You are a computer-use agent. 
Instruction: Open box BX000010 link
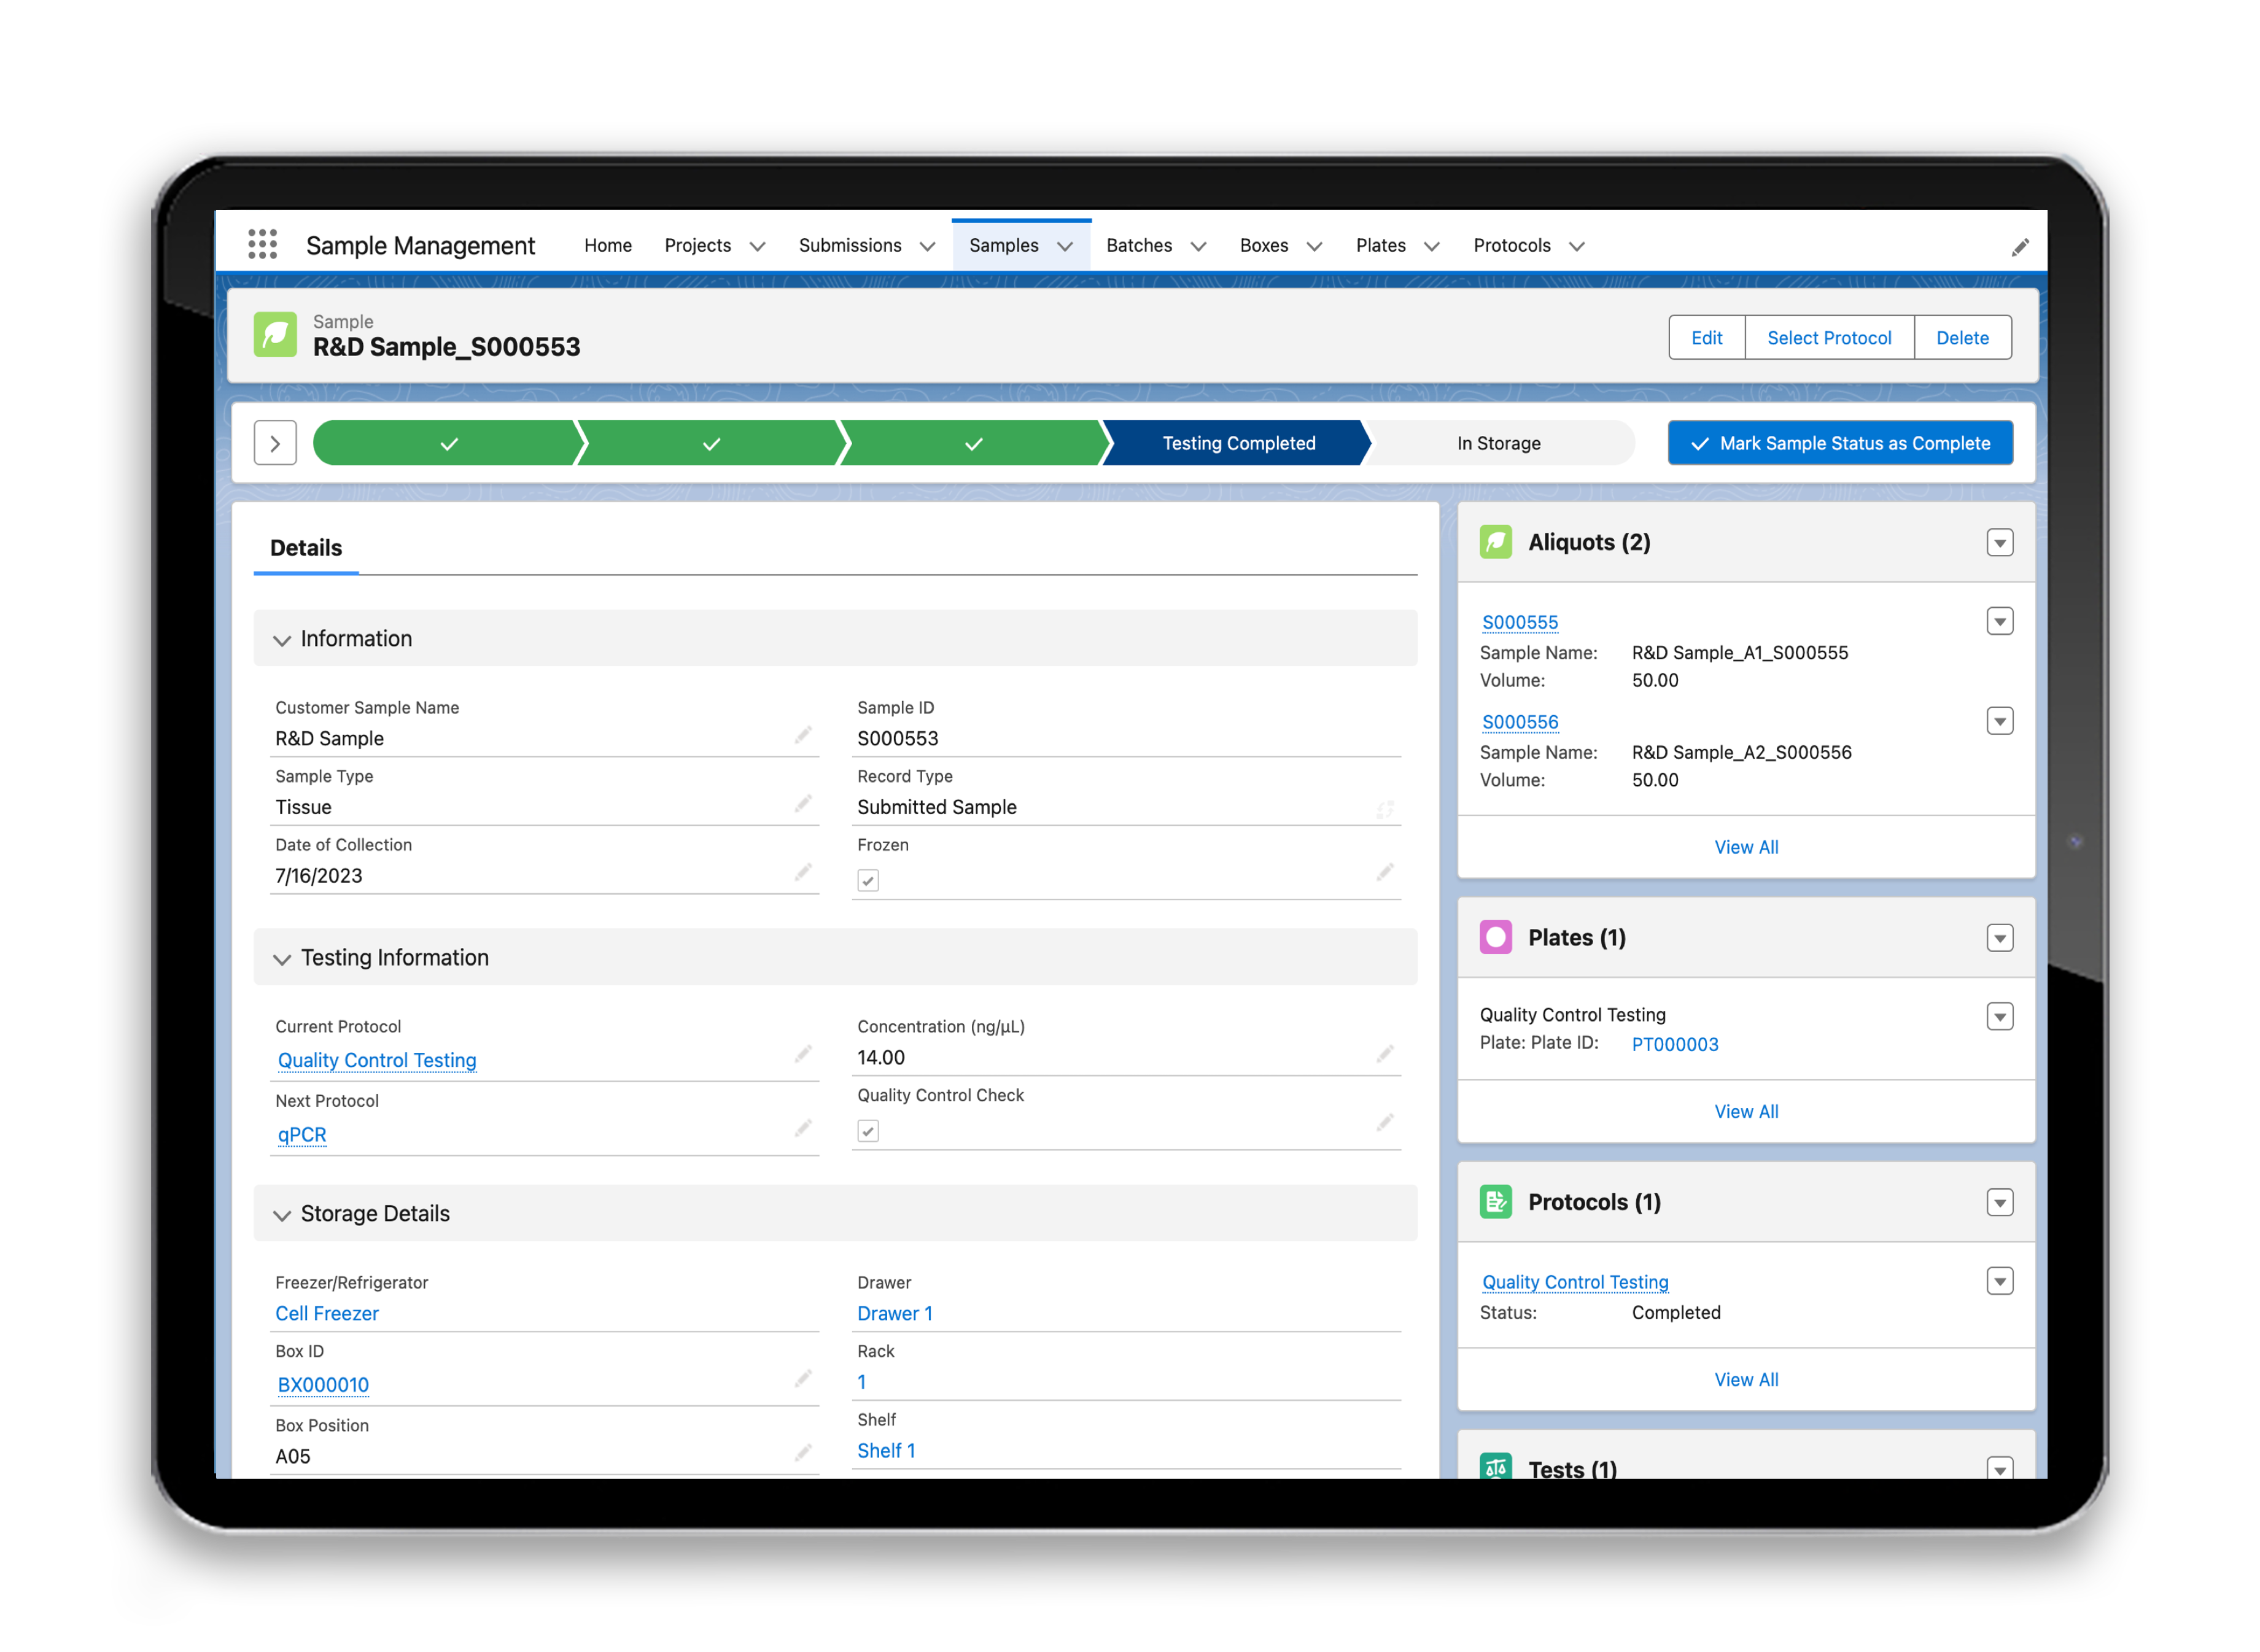[323, 1385]
